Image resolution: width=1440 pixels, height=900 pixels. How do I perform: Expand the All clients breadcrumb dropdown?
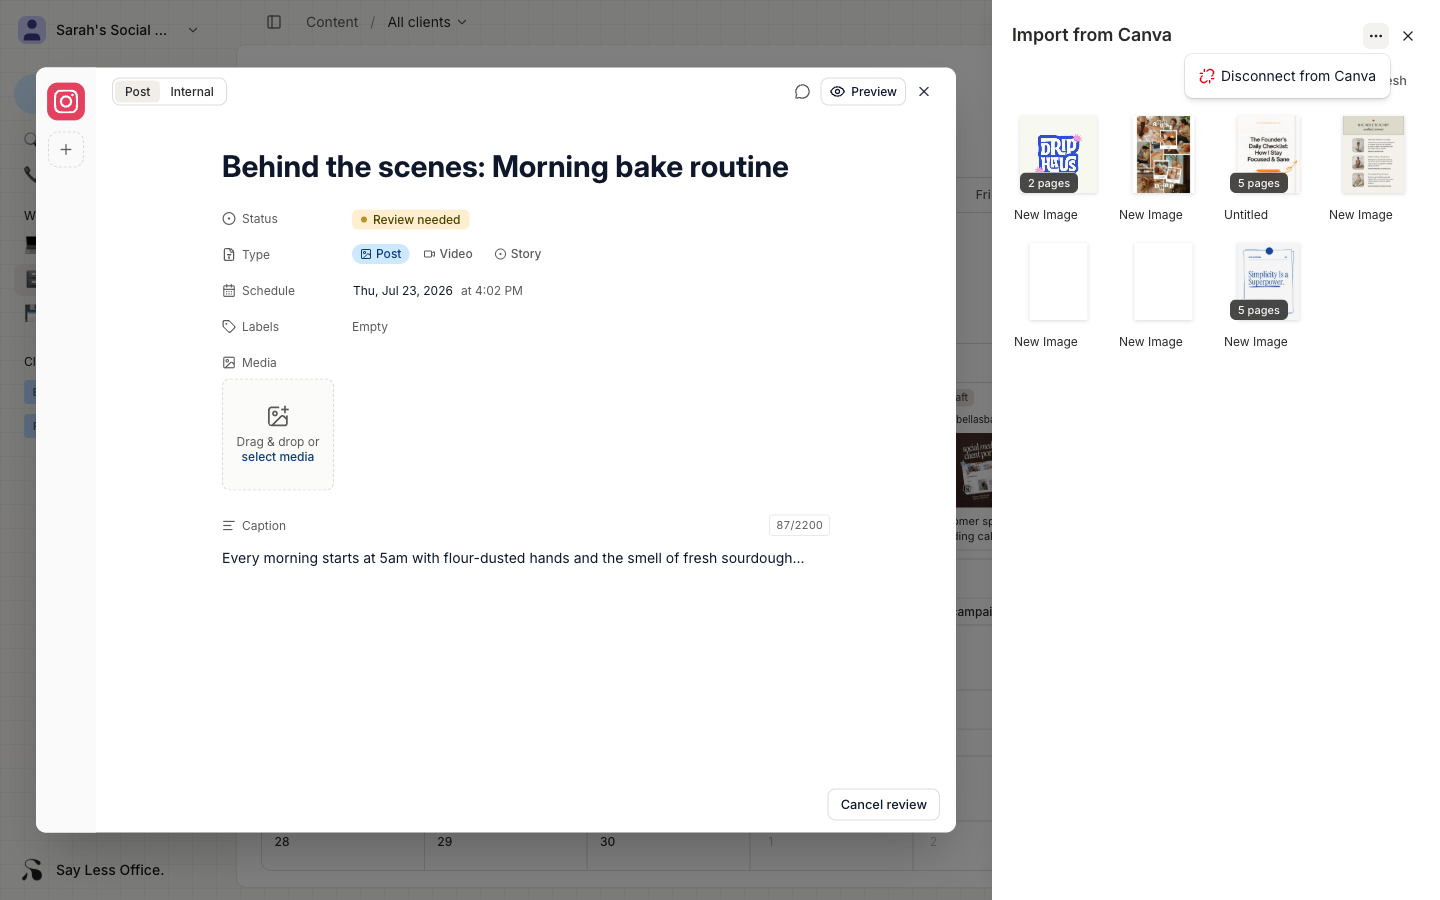click(427, 22)
